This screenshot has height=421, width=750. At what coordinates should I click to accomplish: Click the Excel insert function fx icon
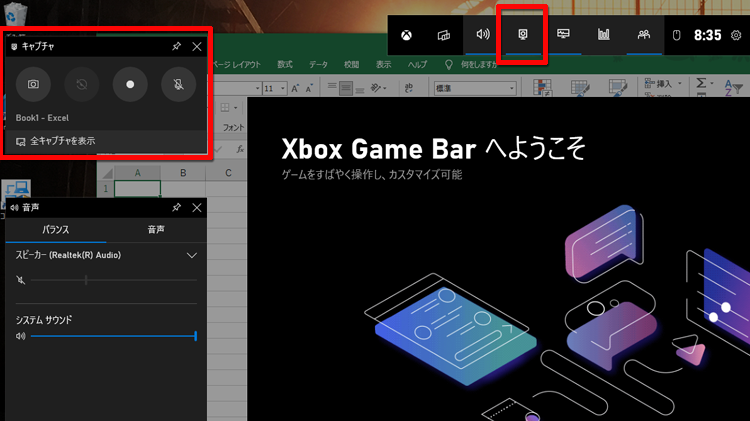point(240,149)
